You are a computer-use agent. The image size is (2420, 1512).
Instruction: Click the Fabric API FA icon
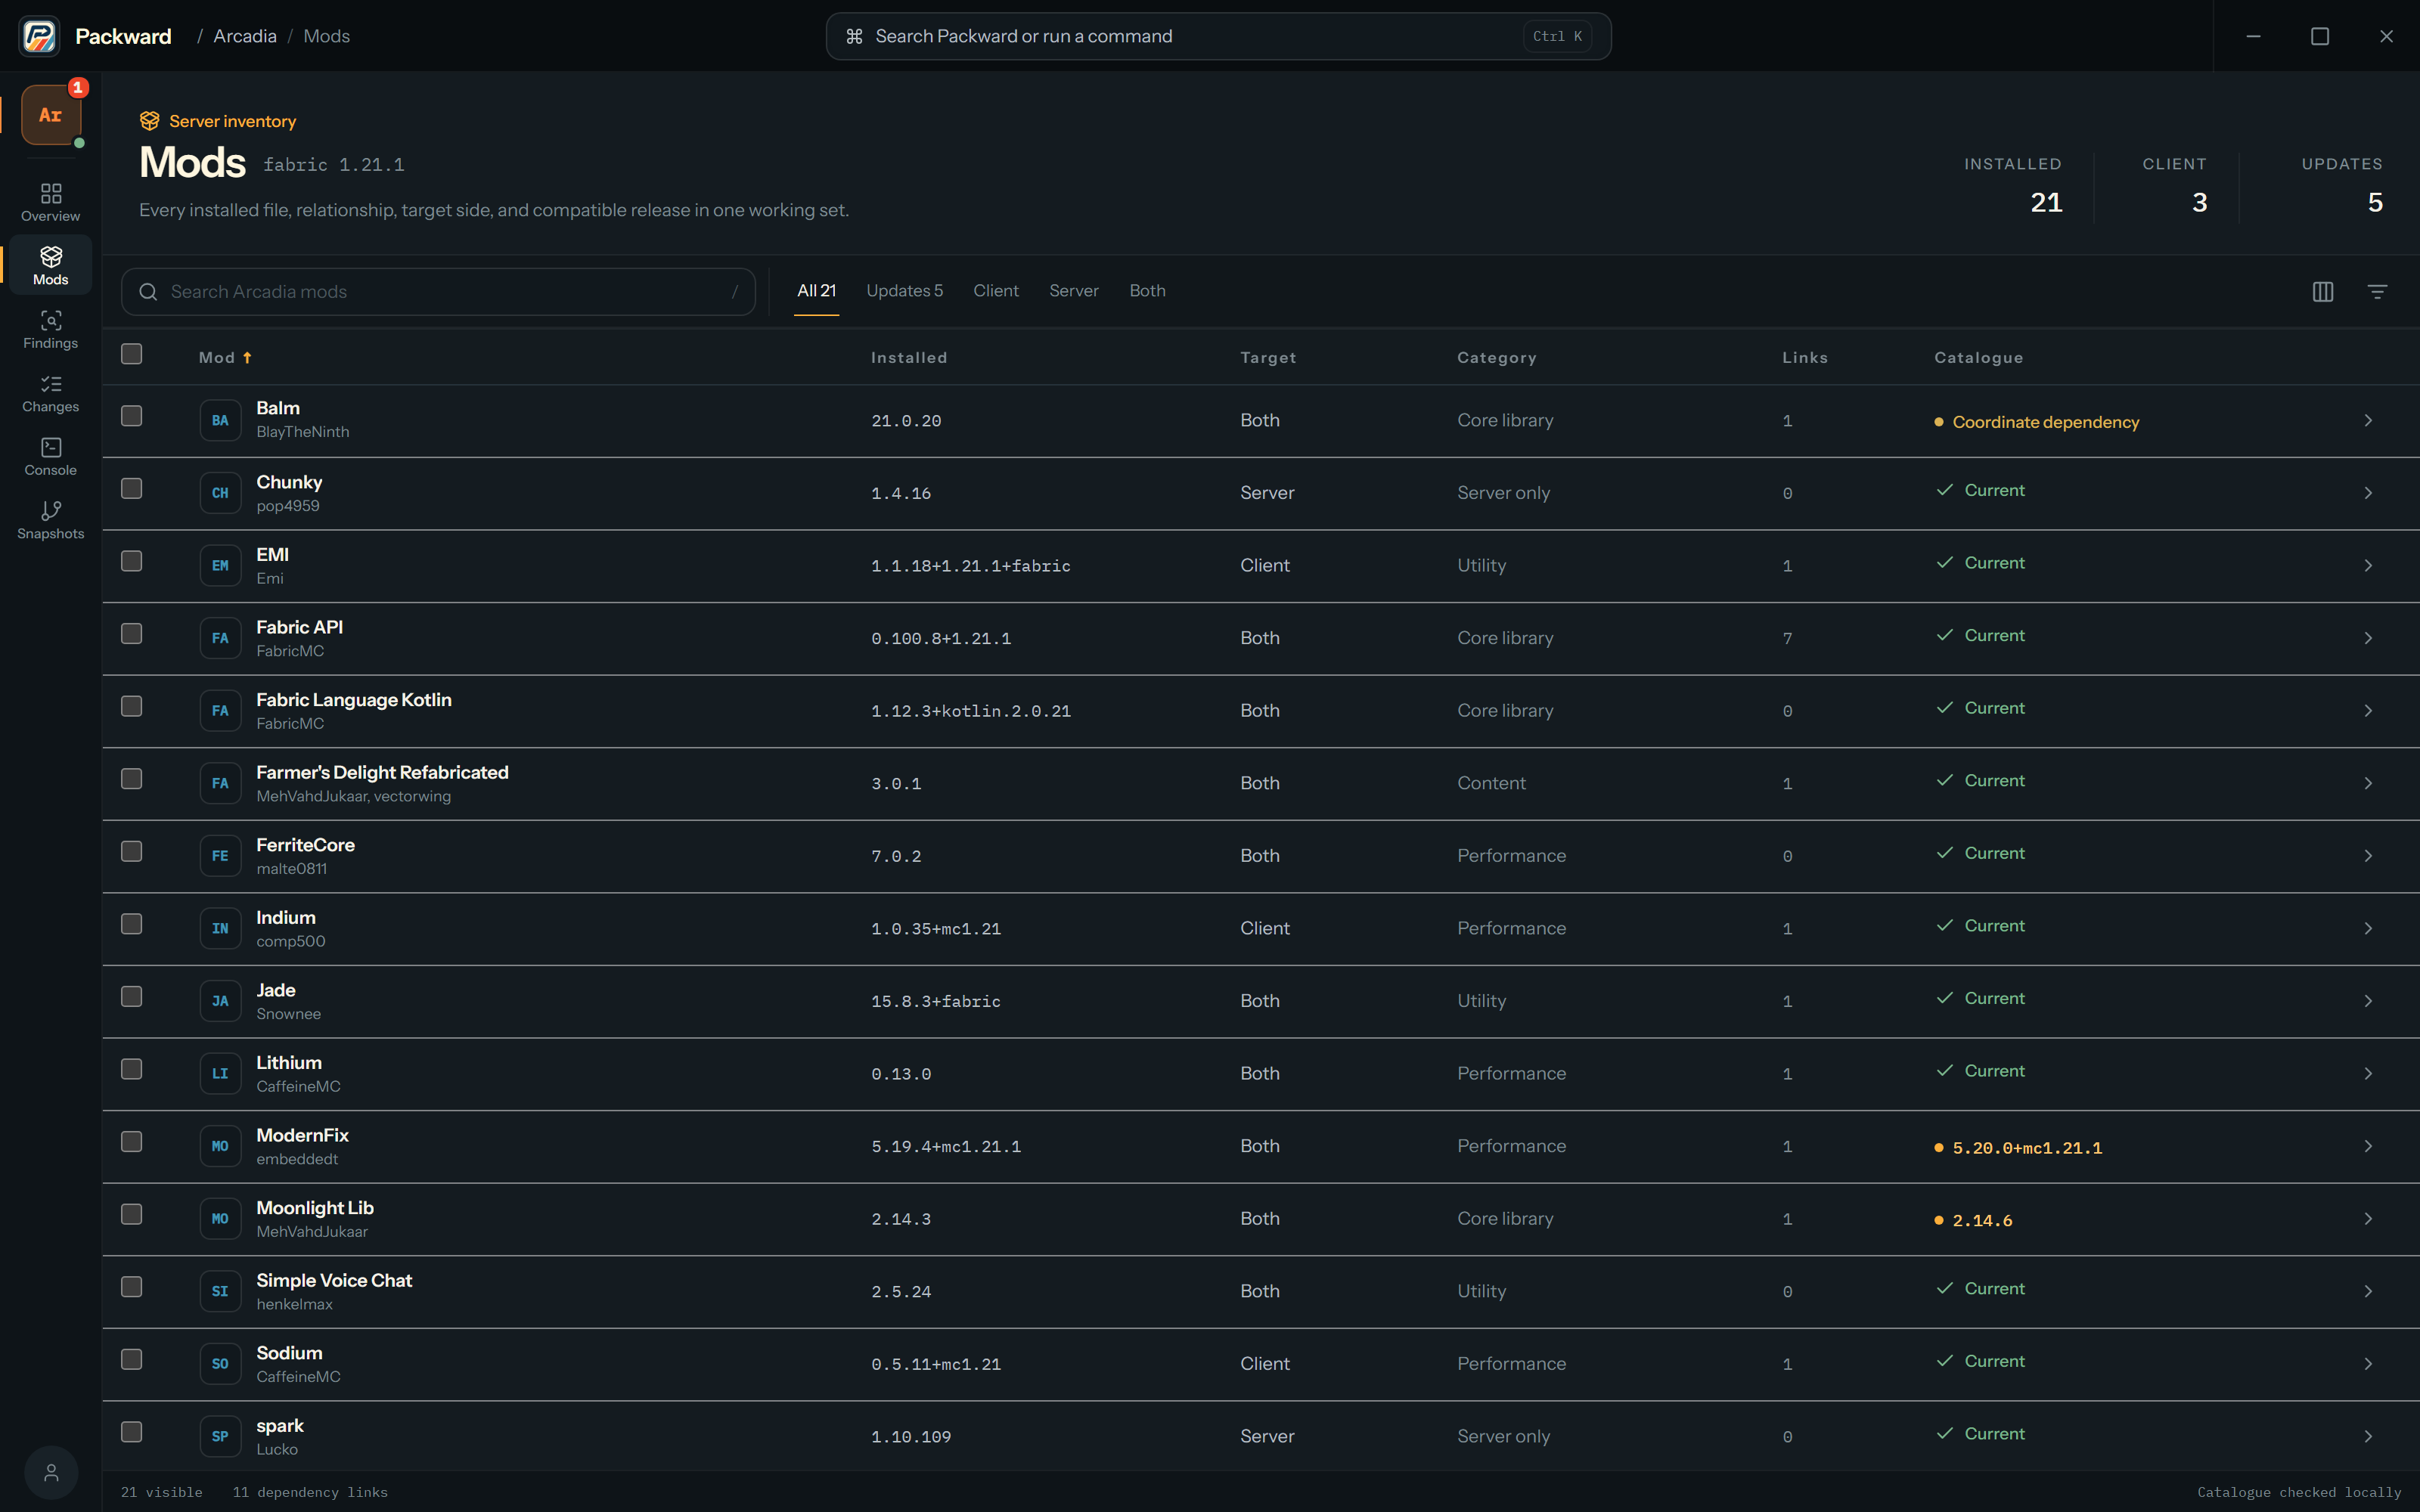[220, 638]
